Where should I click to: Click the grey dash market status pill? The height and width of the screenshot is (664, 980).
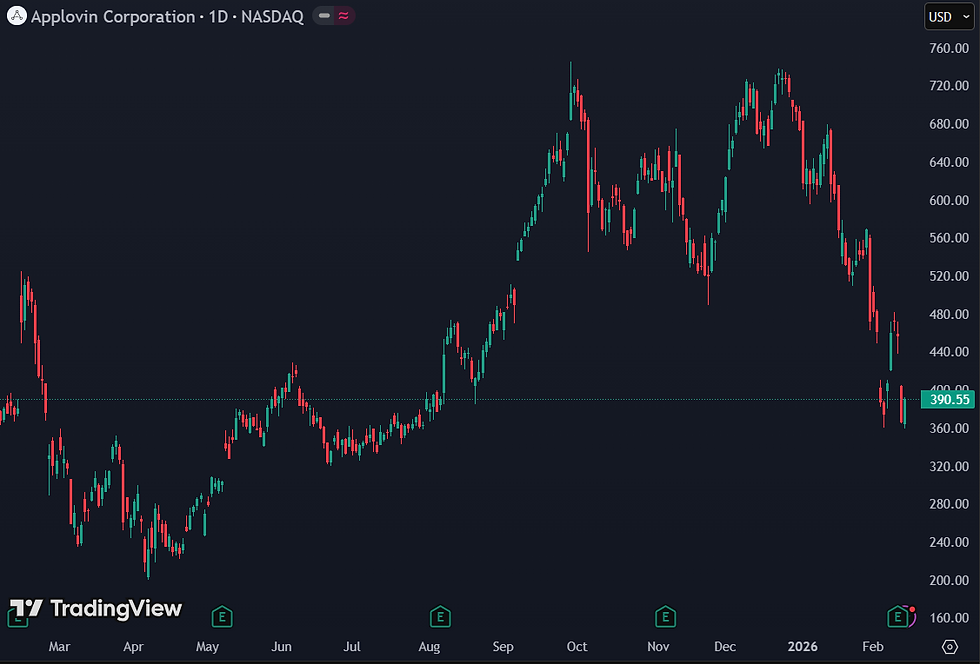[324, 16]
